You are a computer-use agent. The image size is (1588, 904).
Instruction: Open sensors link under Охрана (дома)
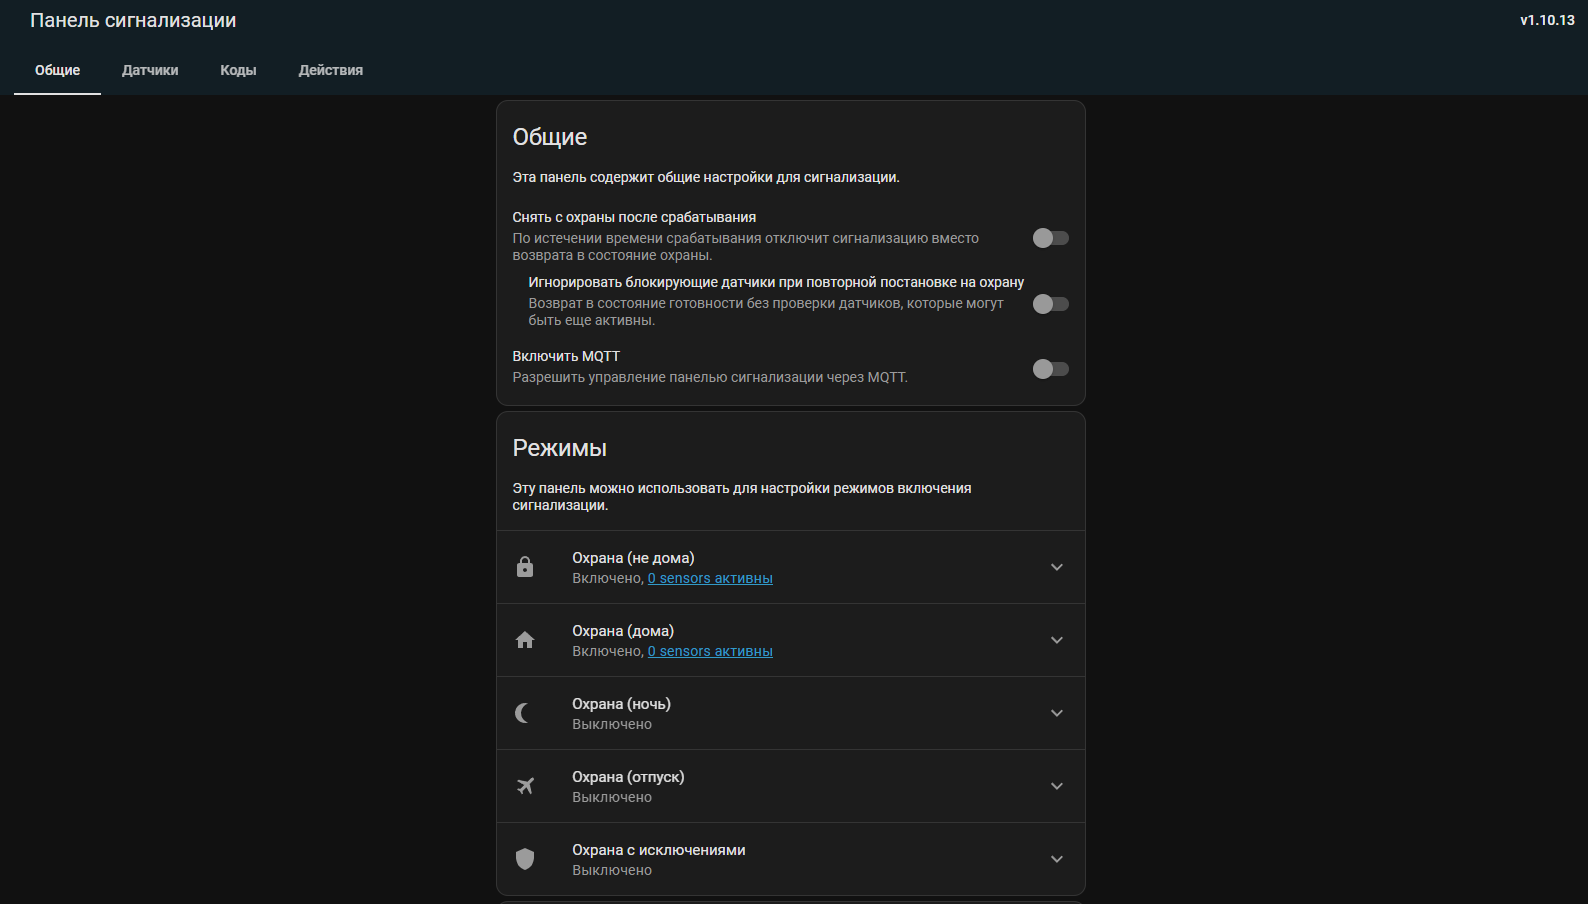710,651
